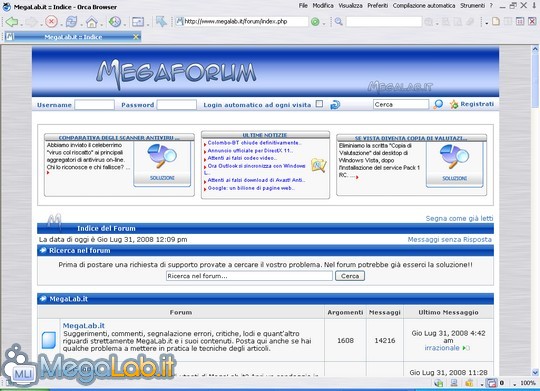
Task: Open the Messaggi senza Risposta link
Action: pos(449,239)
